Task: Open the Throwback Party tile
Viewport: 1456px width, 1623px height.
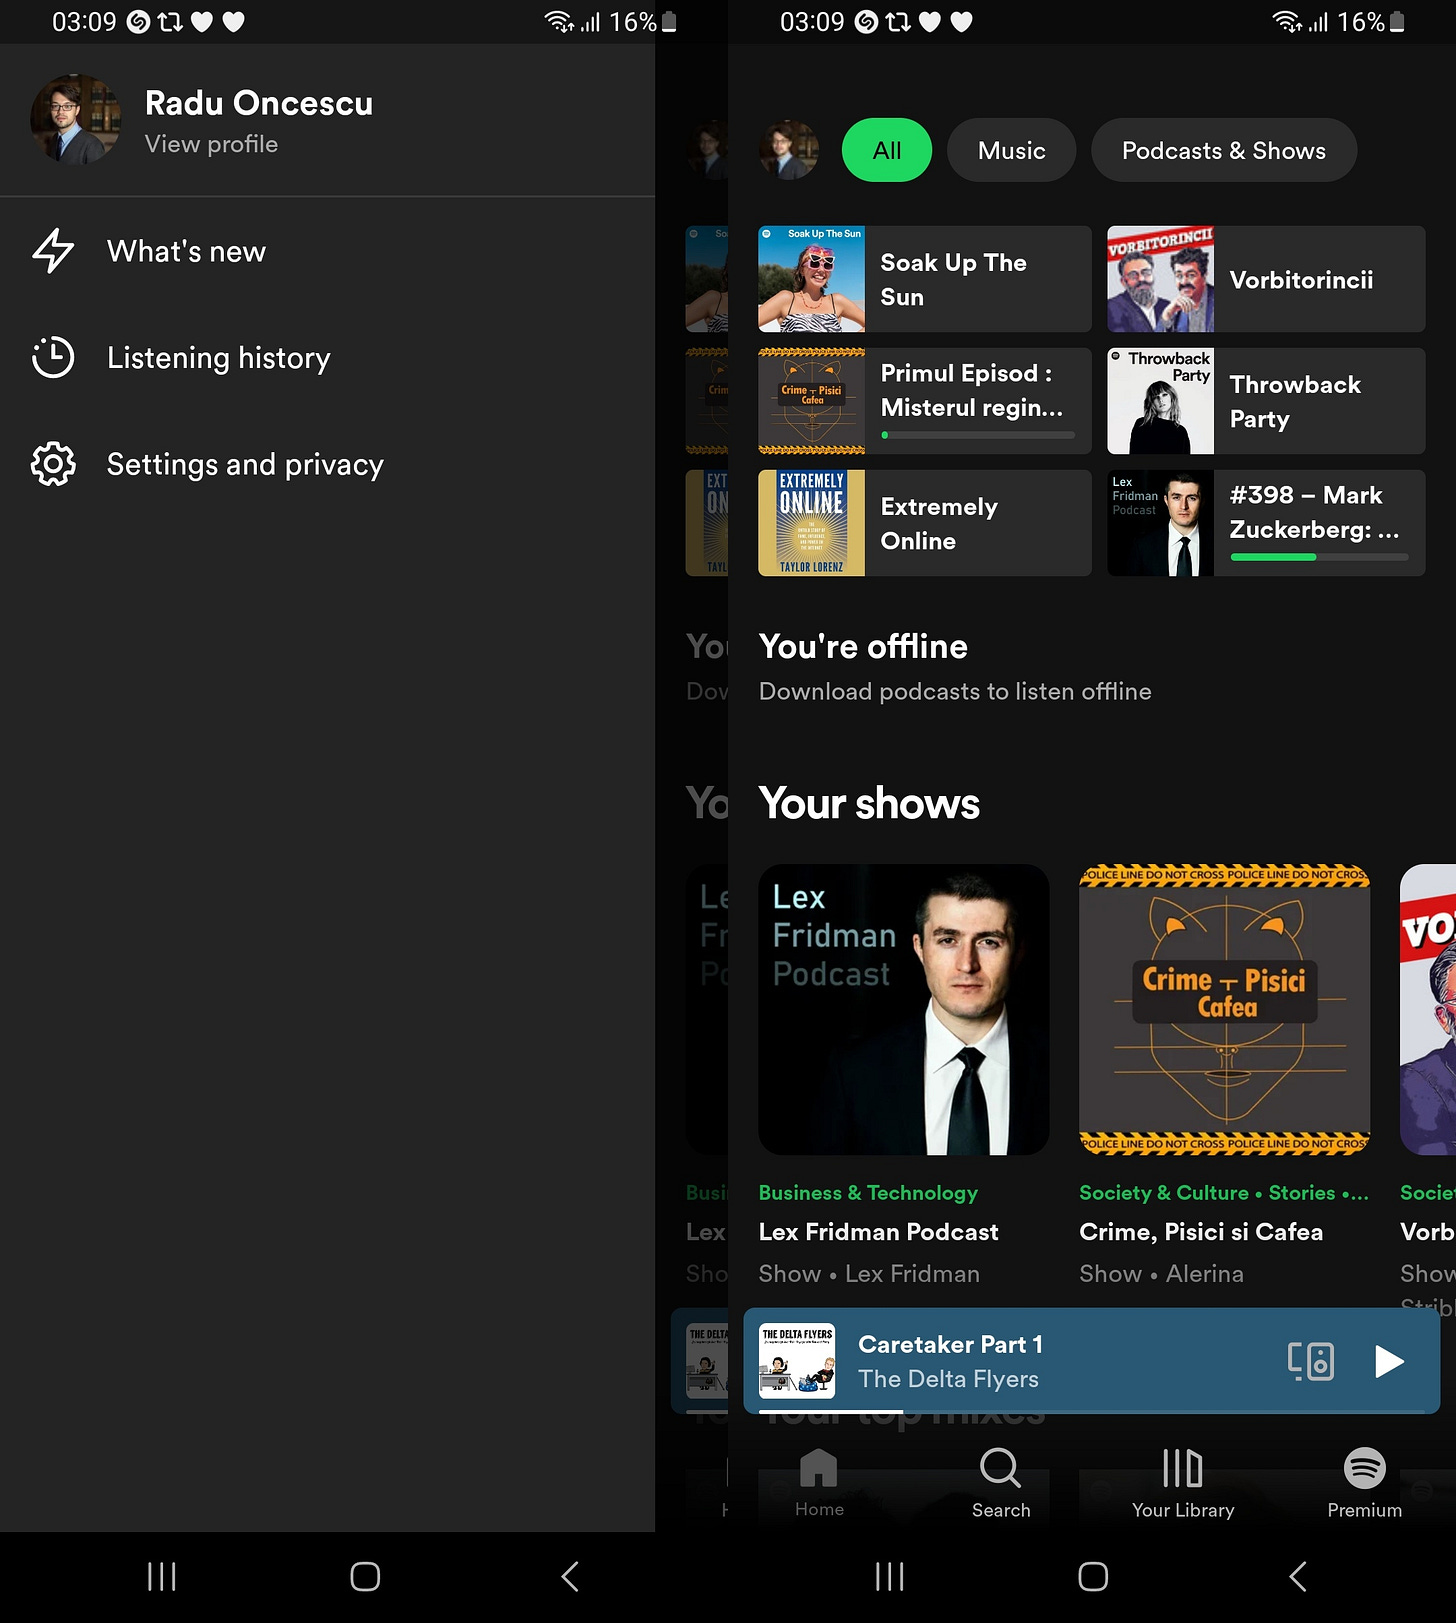Action: 1266,401
